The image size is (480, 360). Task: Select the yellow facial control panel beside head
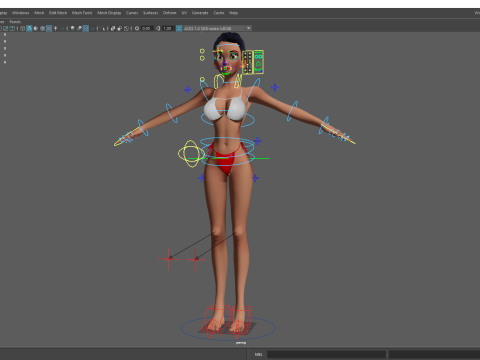[x=253, y=62]
